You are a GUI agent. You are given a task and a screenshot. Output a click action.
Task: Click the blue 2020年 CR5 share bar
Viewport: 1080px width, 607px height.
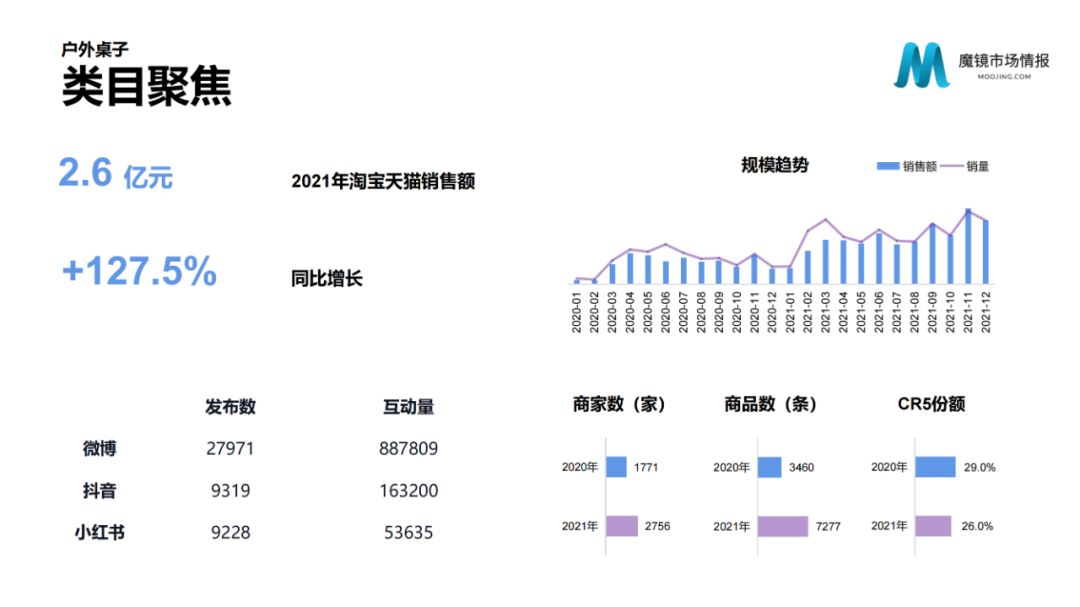[x=935, y=467]
